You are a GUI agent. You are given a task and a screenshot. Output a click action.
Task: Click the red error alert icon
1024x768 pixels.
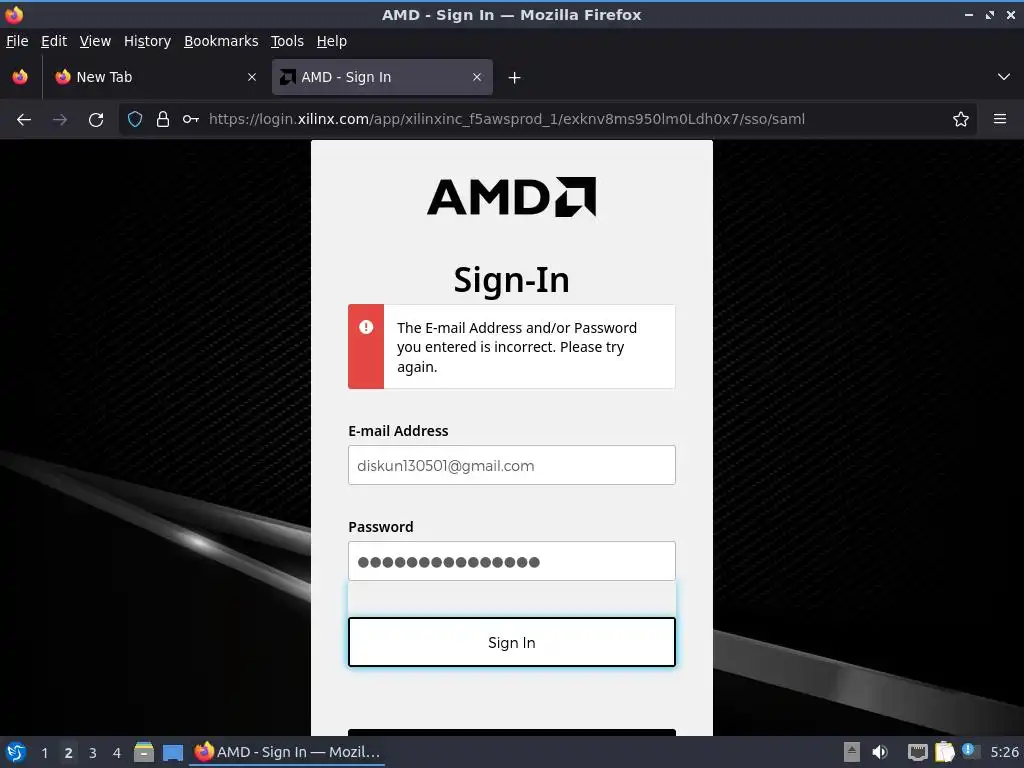pos(366,327)
